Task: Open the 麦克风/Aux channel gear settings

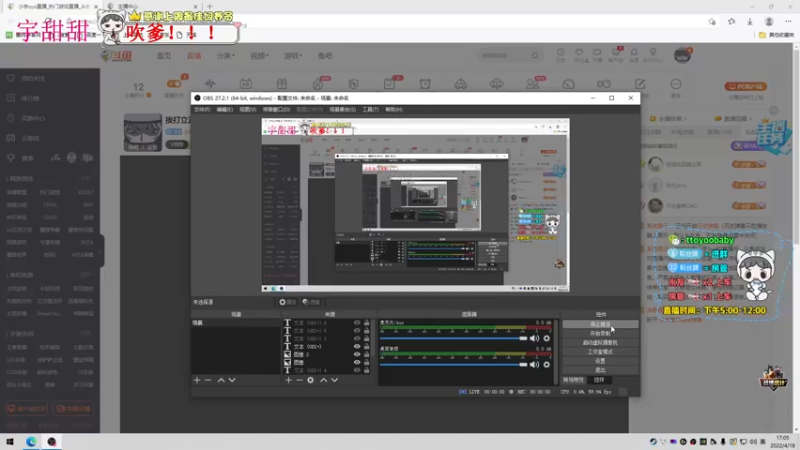Action: coord(546,338)
